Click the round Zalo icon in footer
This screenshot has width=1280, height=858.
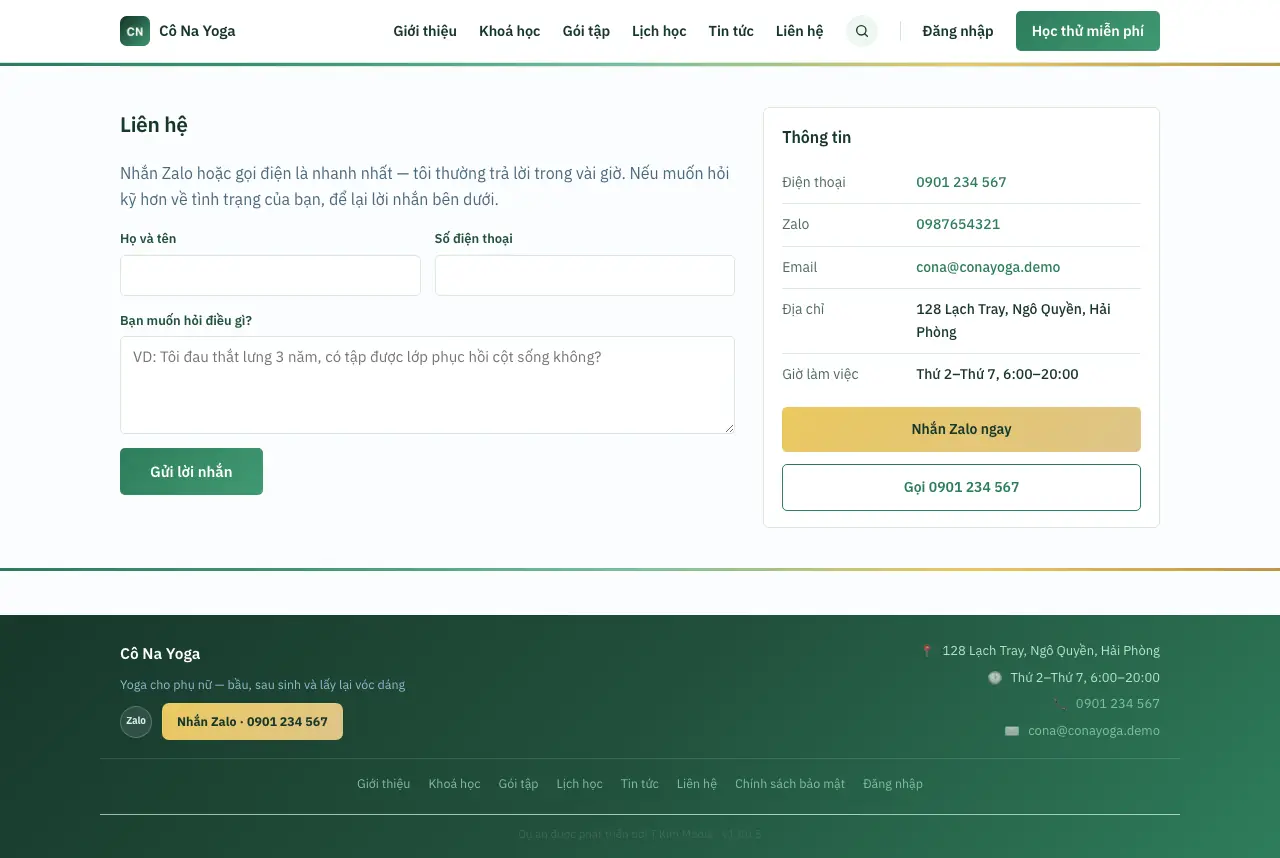coord(136,721)
